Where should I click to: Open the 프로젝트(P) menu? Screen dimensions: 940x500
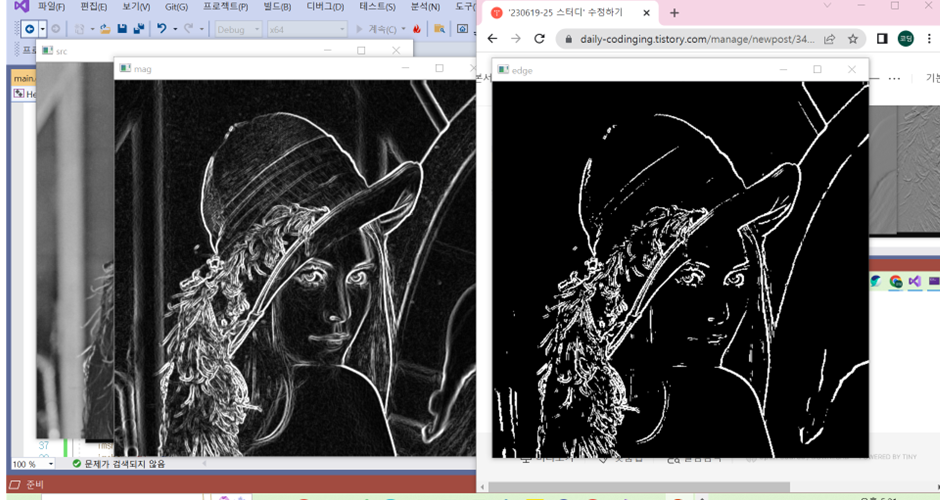click(x=225, y=7)
